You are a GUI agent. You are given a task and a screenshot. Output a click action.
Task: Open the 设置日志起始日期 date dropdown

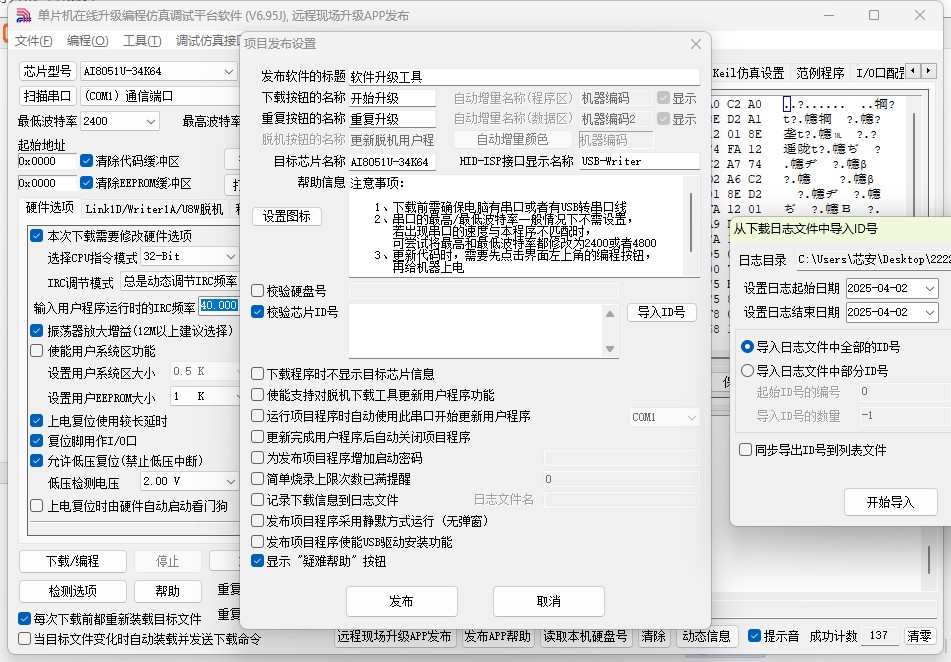928,288
